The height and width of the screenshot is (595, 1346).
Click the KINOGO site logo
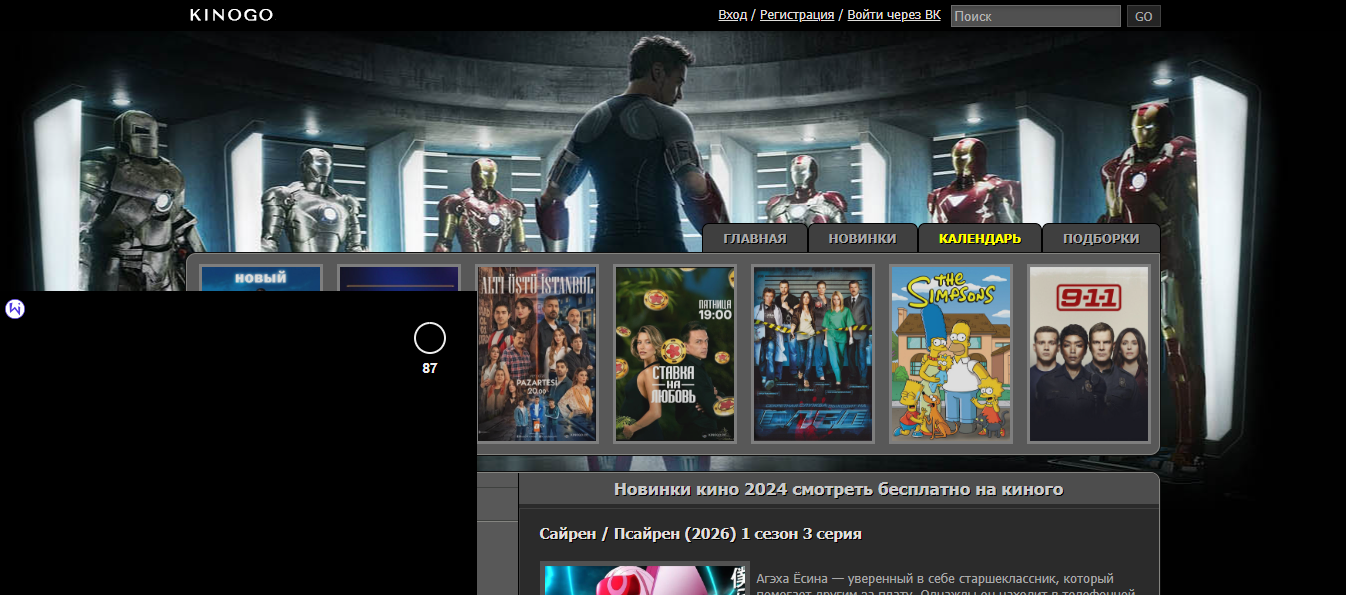(x=231, y=15)
